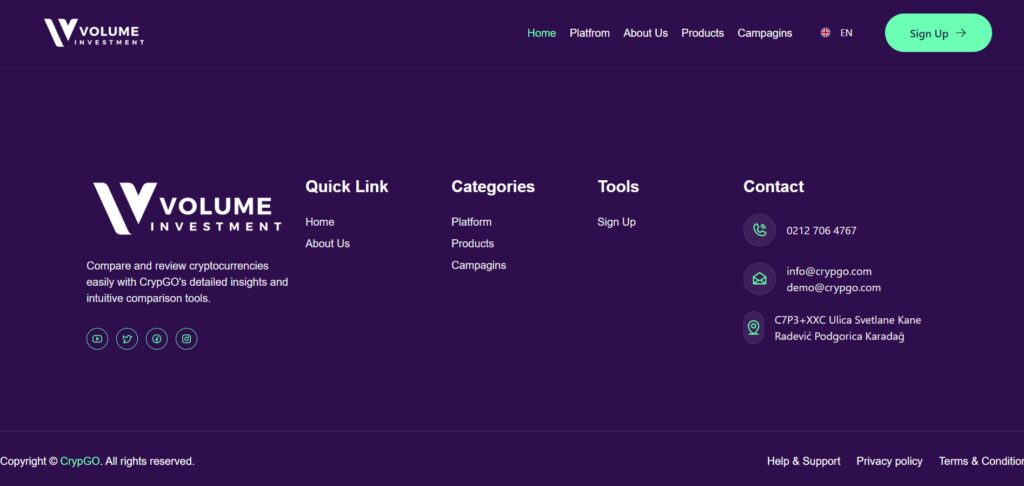Click the Twitter bird icon
Image resolution: width=1024 pixels, height=486 pixels.
[127, 339]
